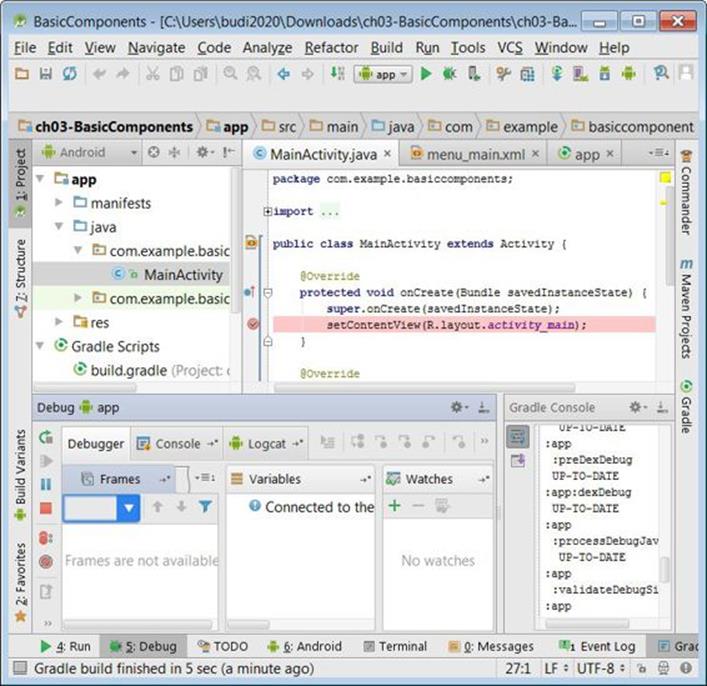Click the editor horizontal scrollbar
This screenshot has width=707, height=686.
(425, 387)
